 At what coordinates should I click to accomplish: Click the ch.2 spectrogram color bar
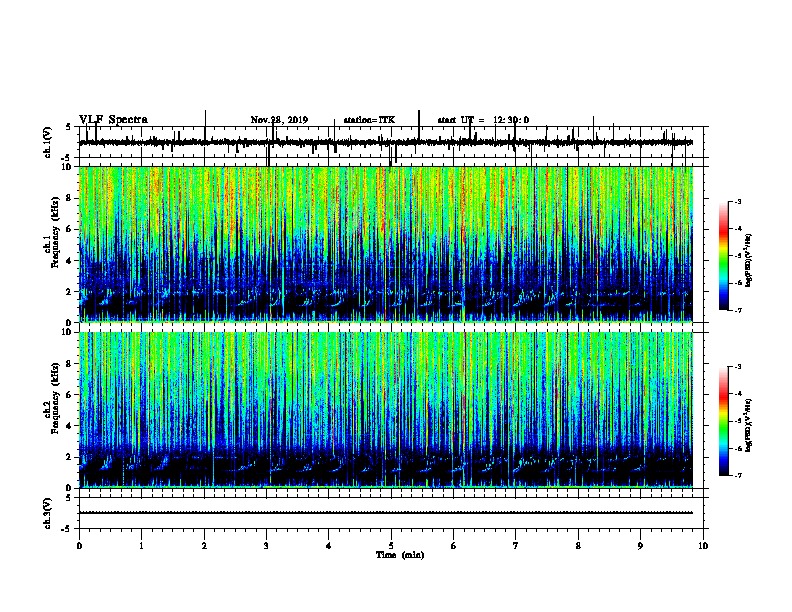point(723,421)
